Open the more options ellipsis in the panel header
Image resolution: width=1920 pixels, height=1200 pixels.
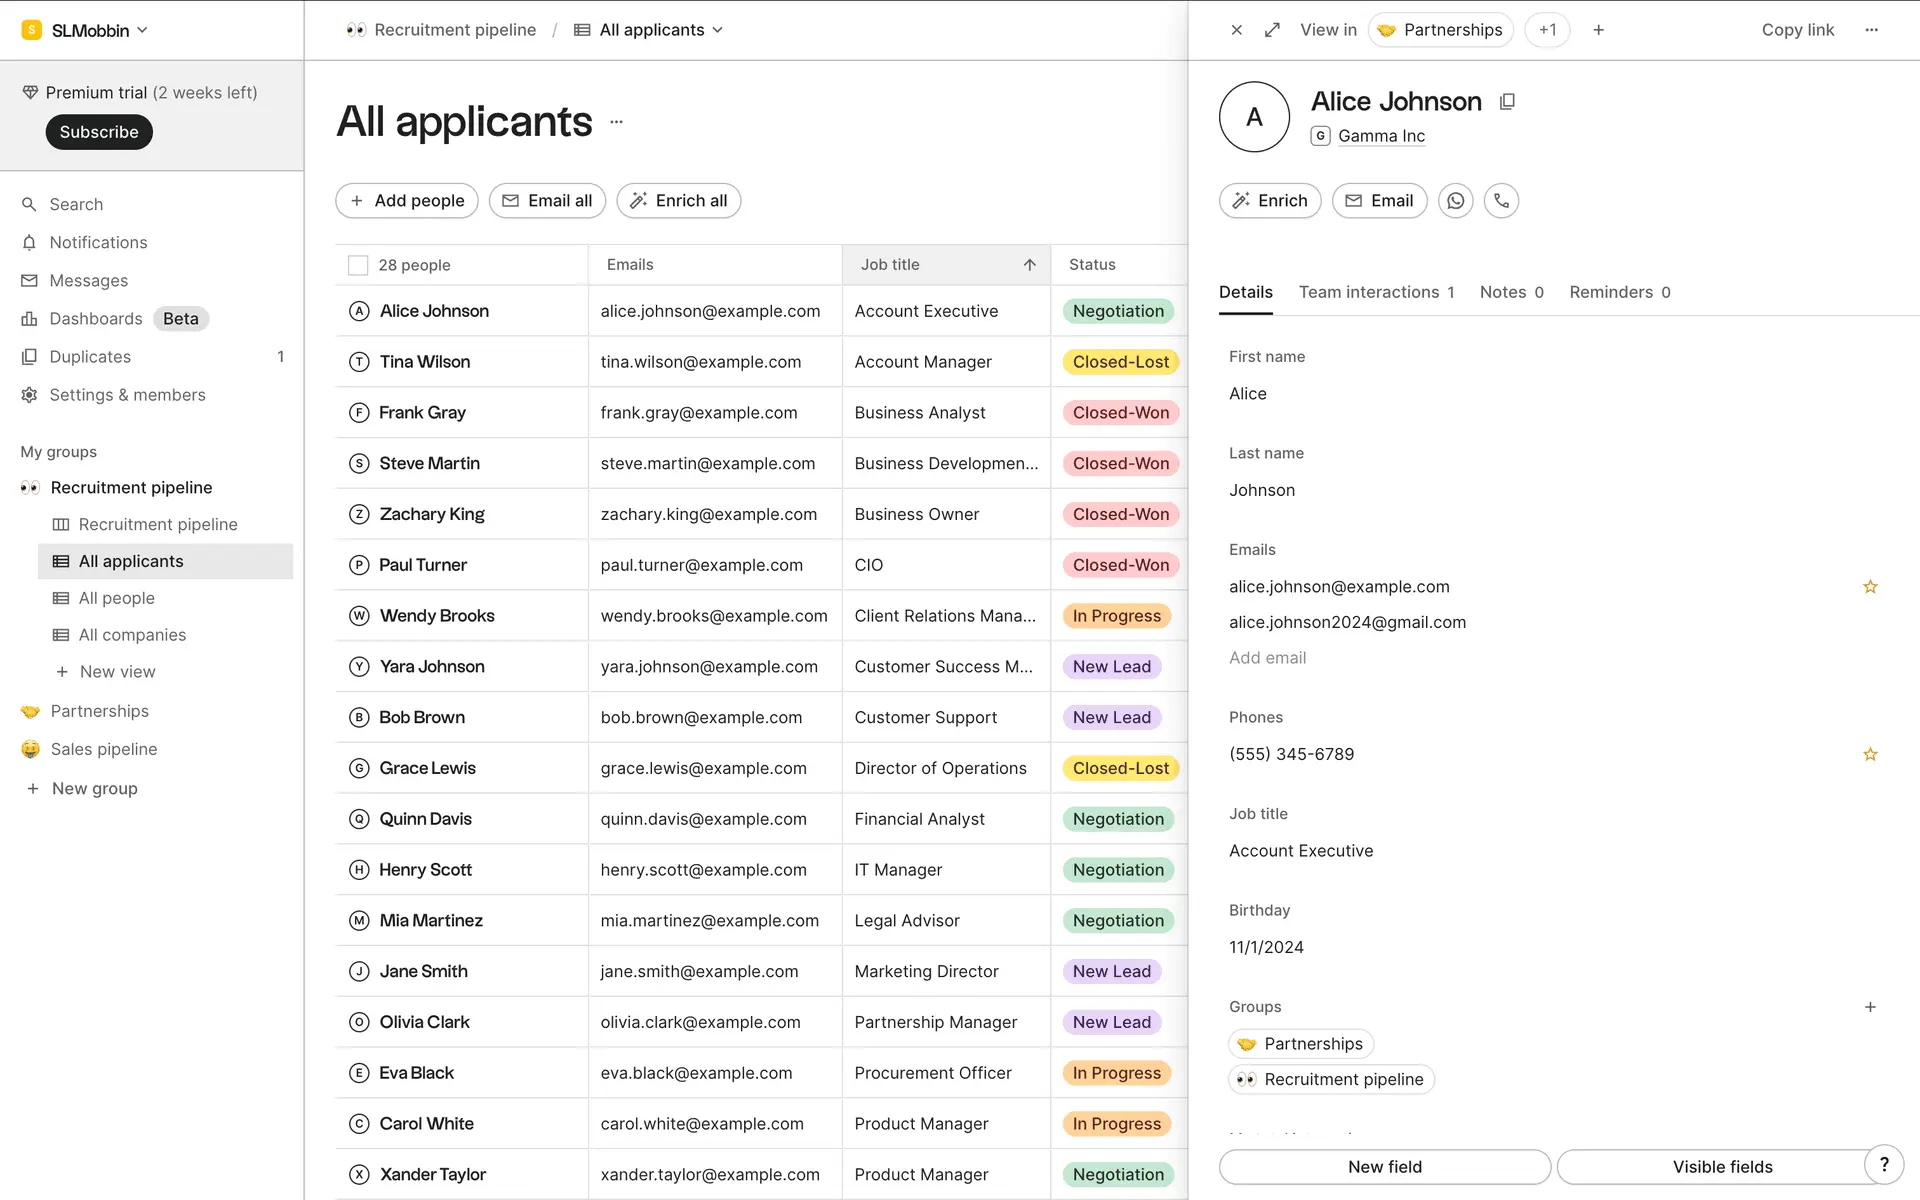1871,30
